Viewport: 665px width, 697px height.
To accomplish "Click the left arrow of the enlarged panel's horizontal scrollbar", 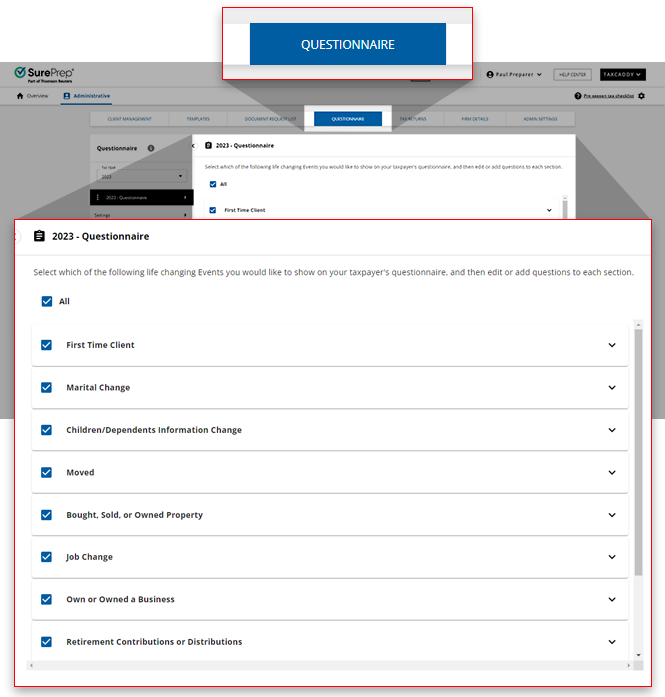I will [31, 665].
